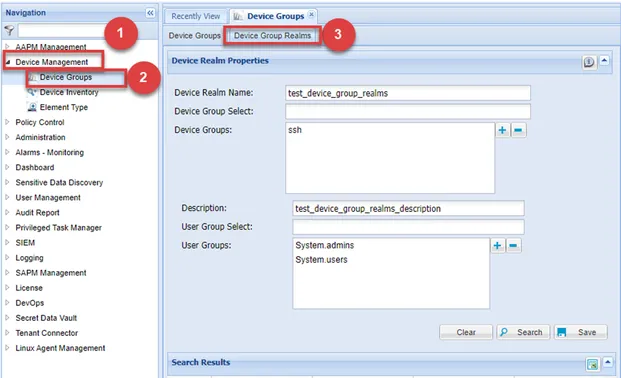Click the Clear button
Screen dimensions: 621x378
tap(466, 332)
